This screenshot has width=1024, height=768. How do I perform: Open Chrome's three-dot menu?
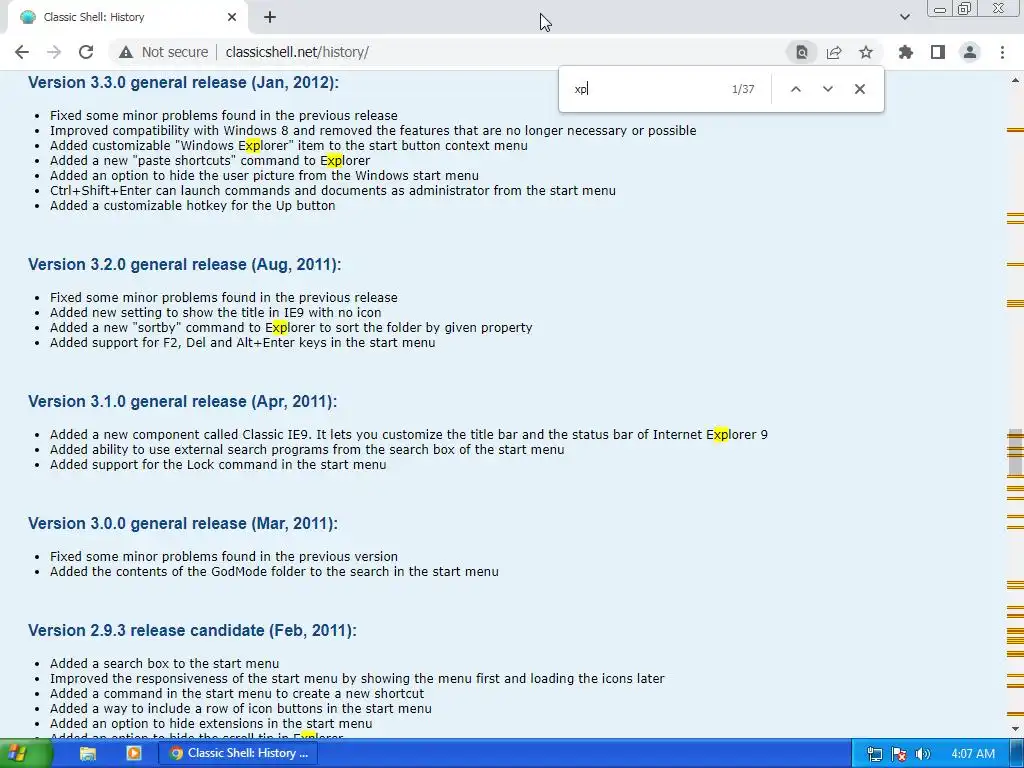click(1002, 52)
